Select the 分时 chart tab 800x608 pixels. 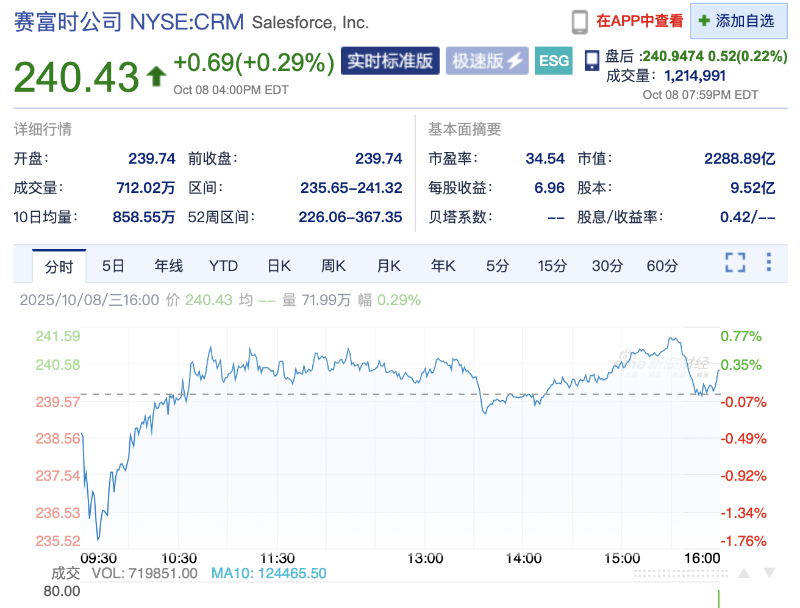coord(59,266)
